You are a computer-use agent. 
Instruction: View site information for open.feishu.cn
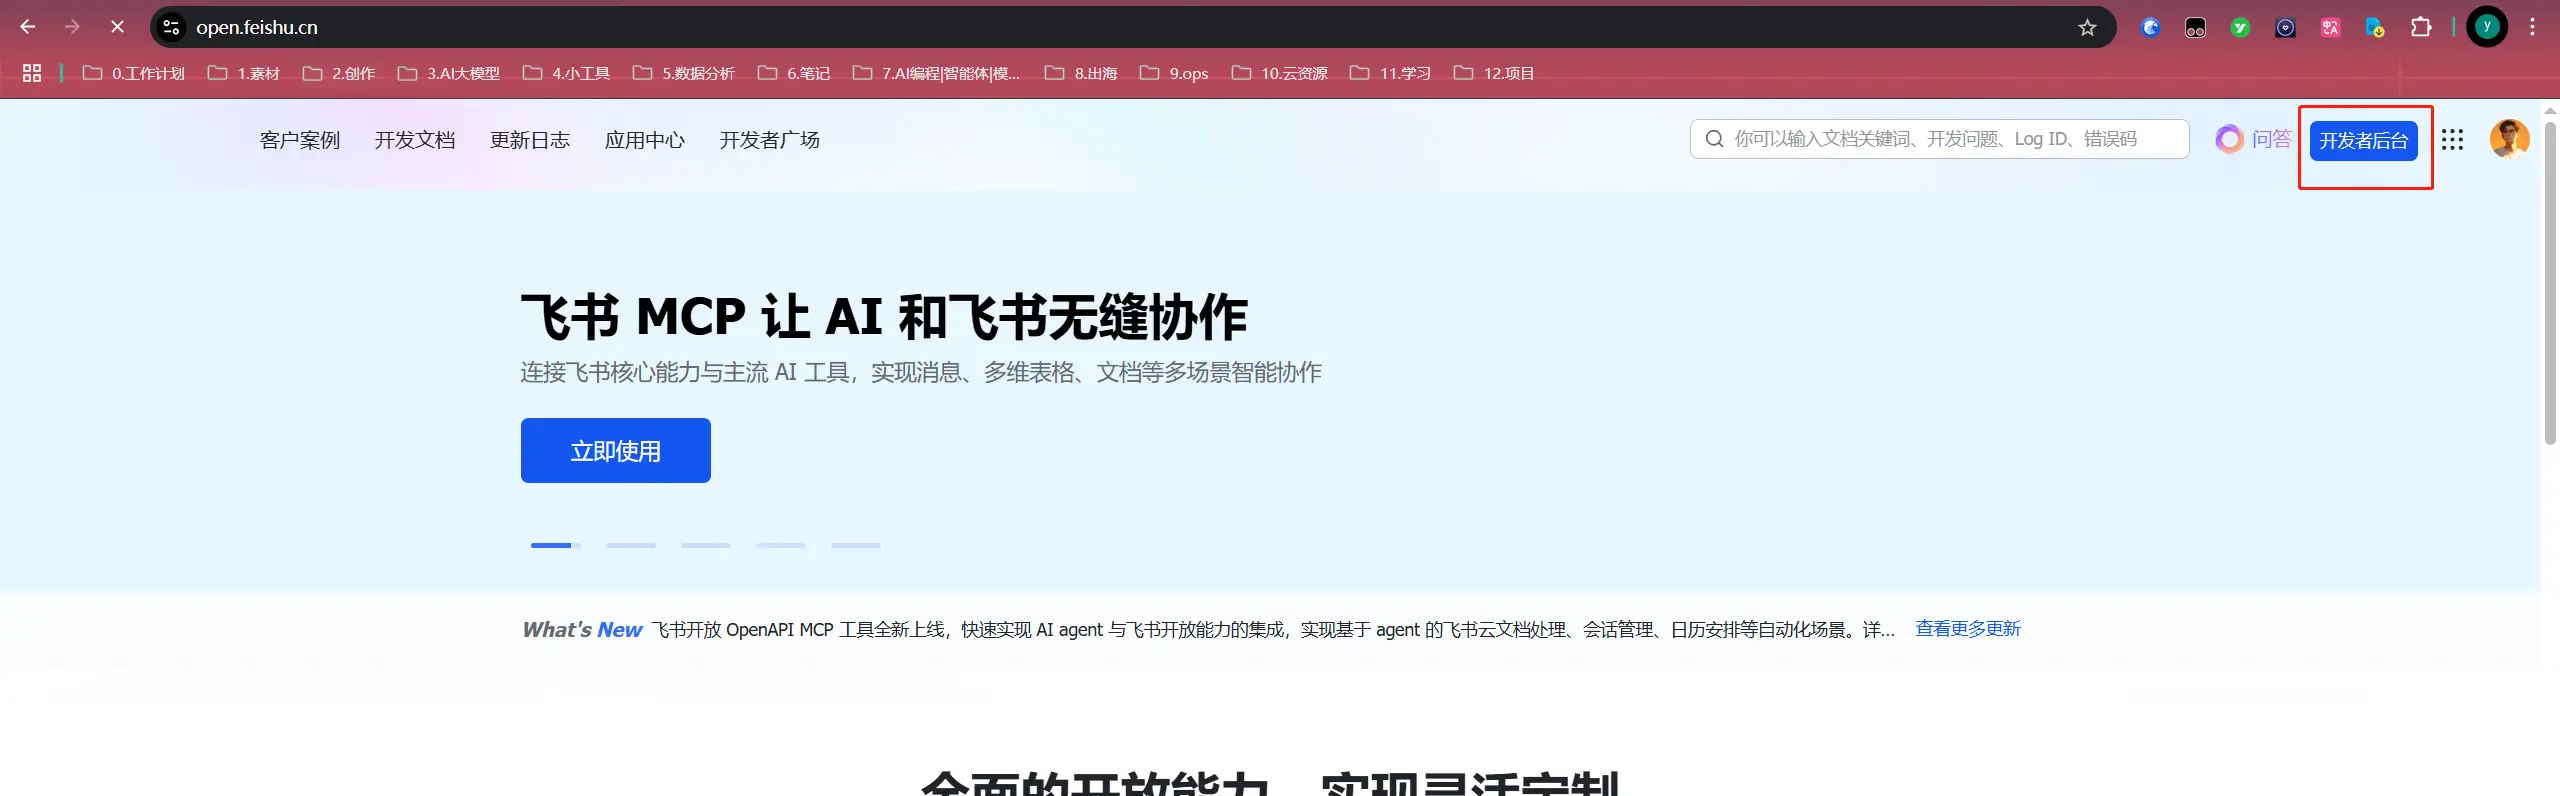pyautogui.click(x=172, y=27)
